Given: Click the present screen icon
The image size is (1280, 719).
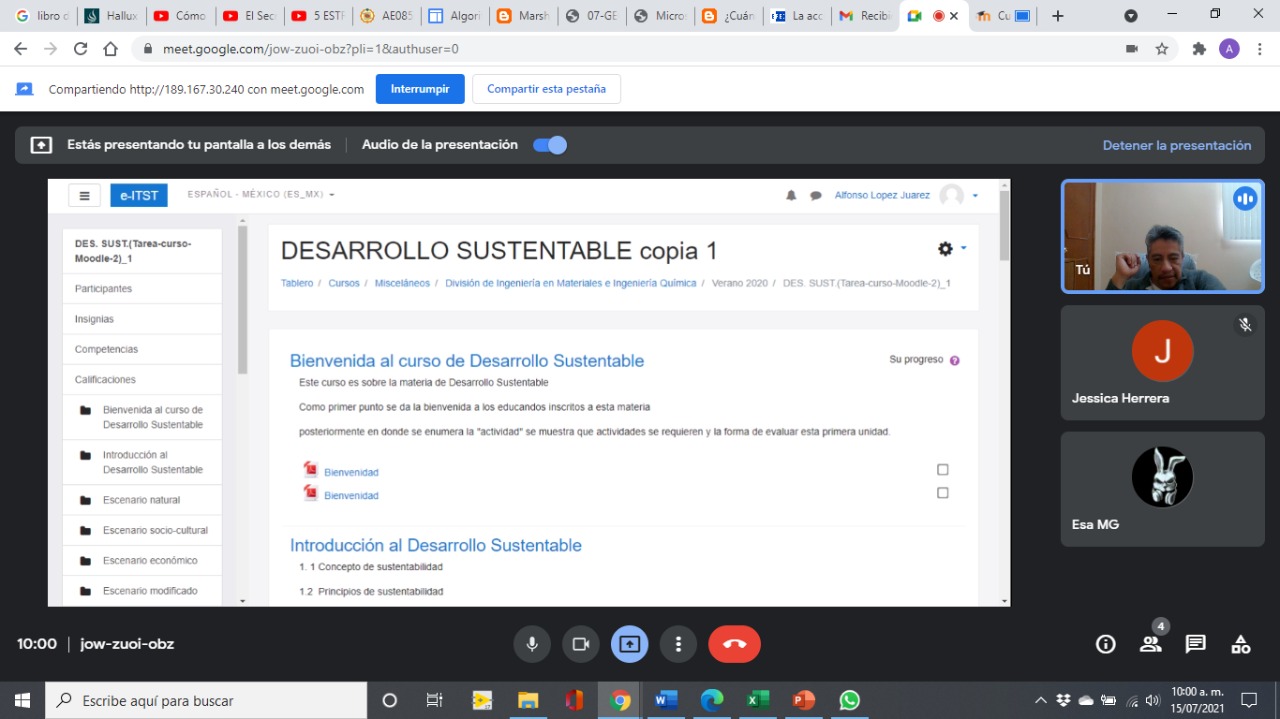Looking at the screenshot, I should 629,644.
